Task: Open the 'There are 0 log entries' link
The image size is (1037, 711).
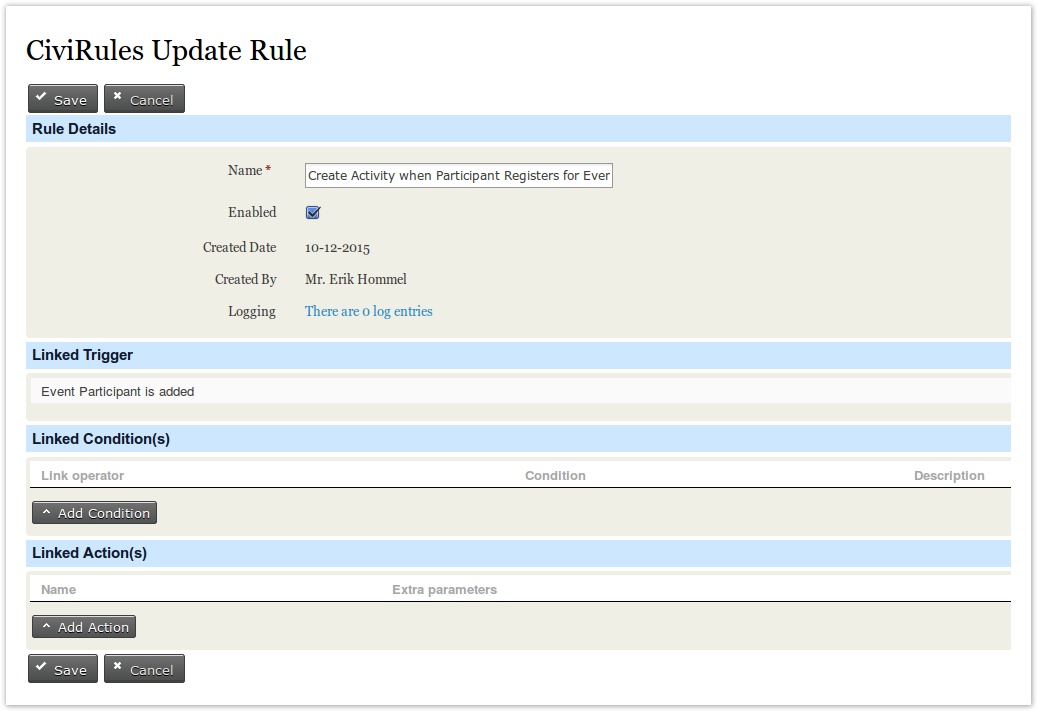Action: point(368,311)
